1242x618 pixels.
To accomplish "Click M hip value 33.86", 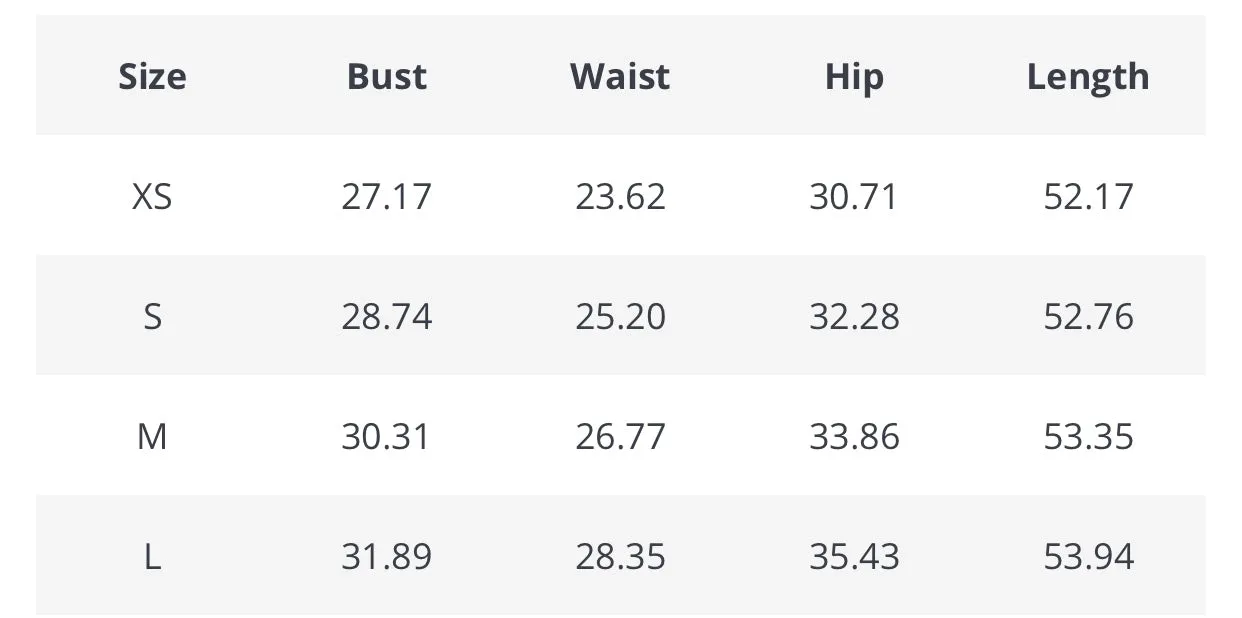I will coord(854,436).
